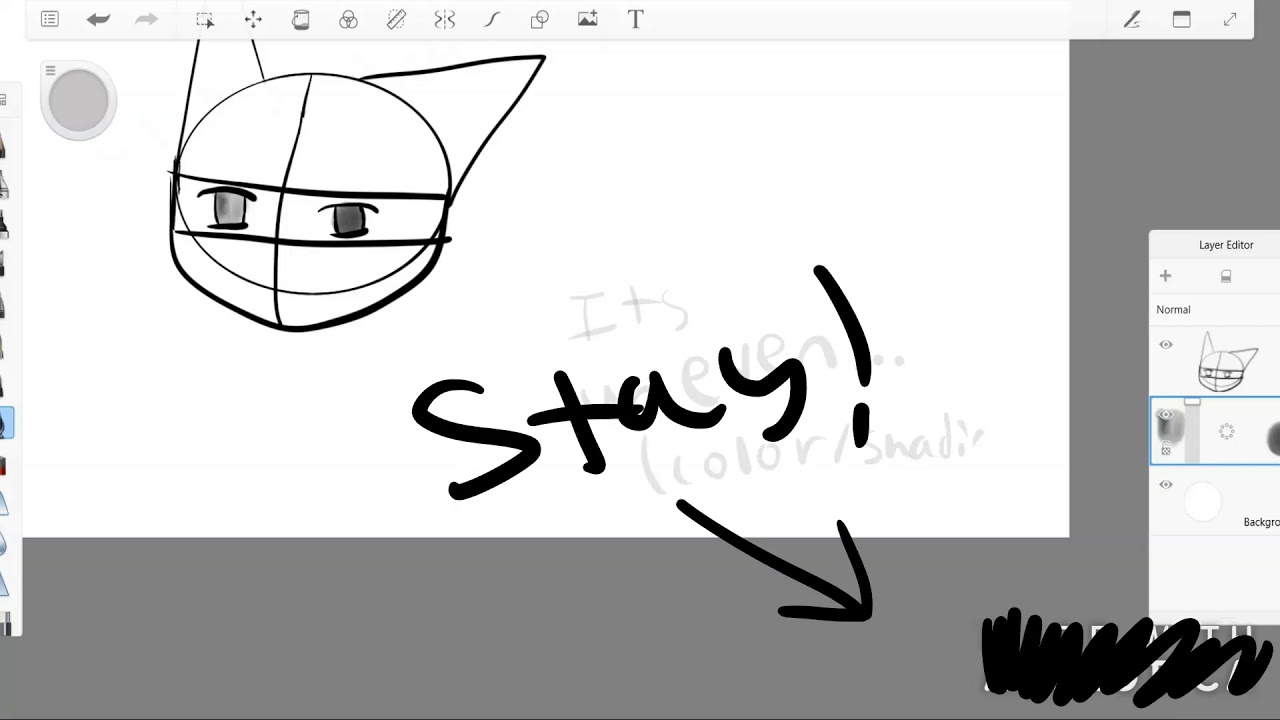This screenshot has height=720, width=1280.
Task: Click the Undo arrow
Action: [x=98, y=19]
